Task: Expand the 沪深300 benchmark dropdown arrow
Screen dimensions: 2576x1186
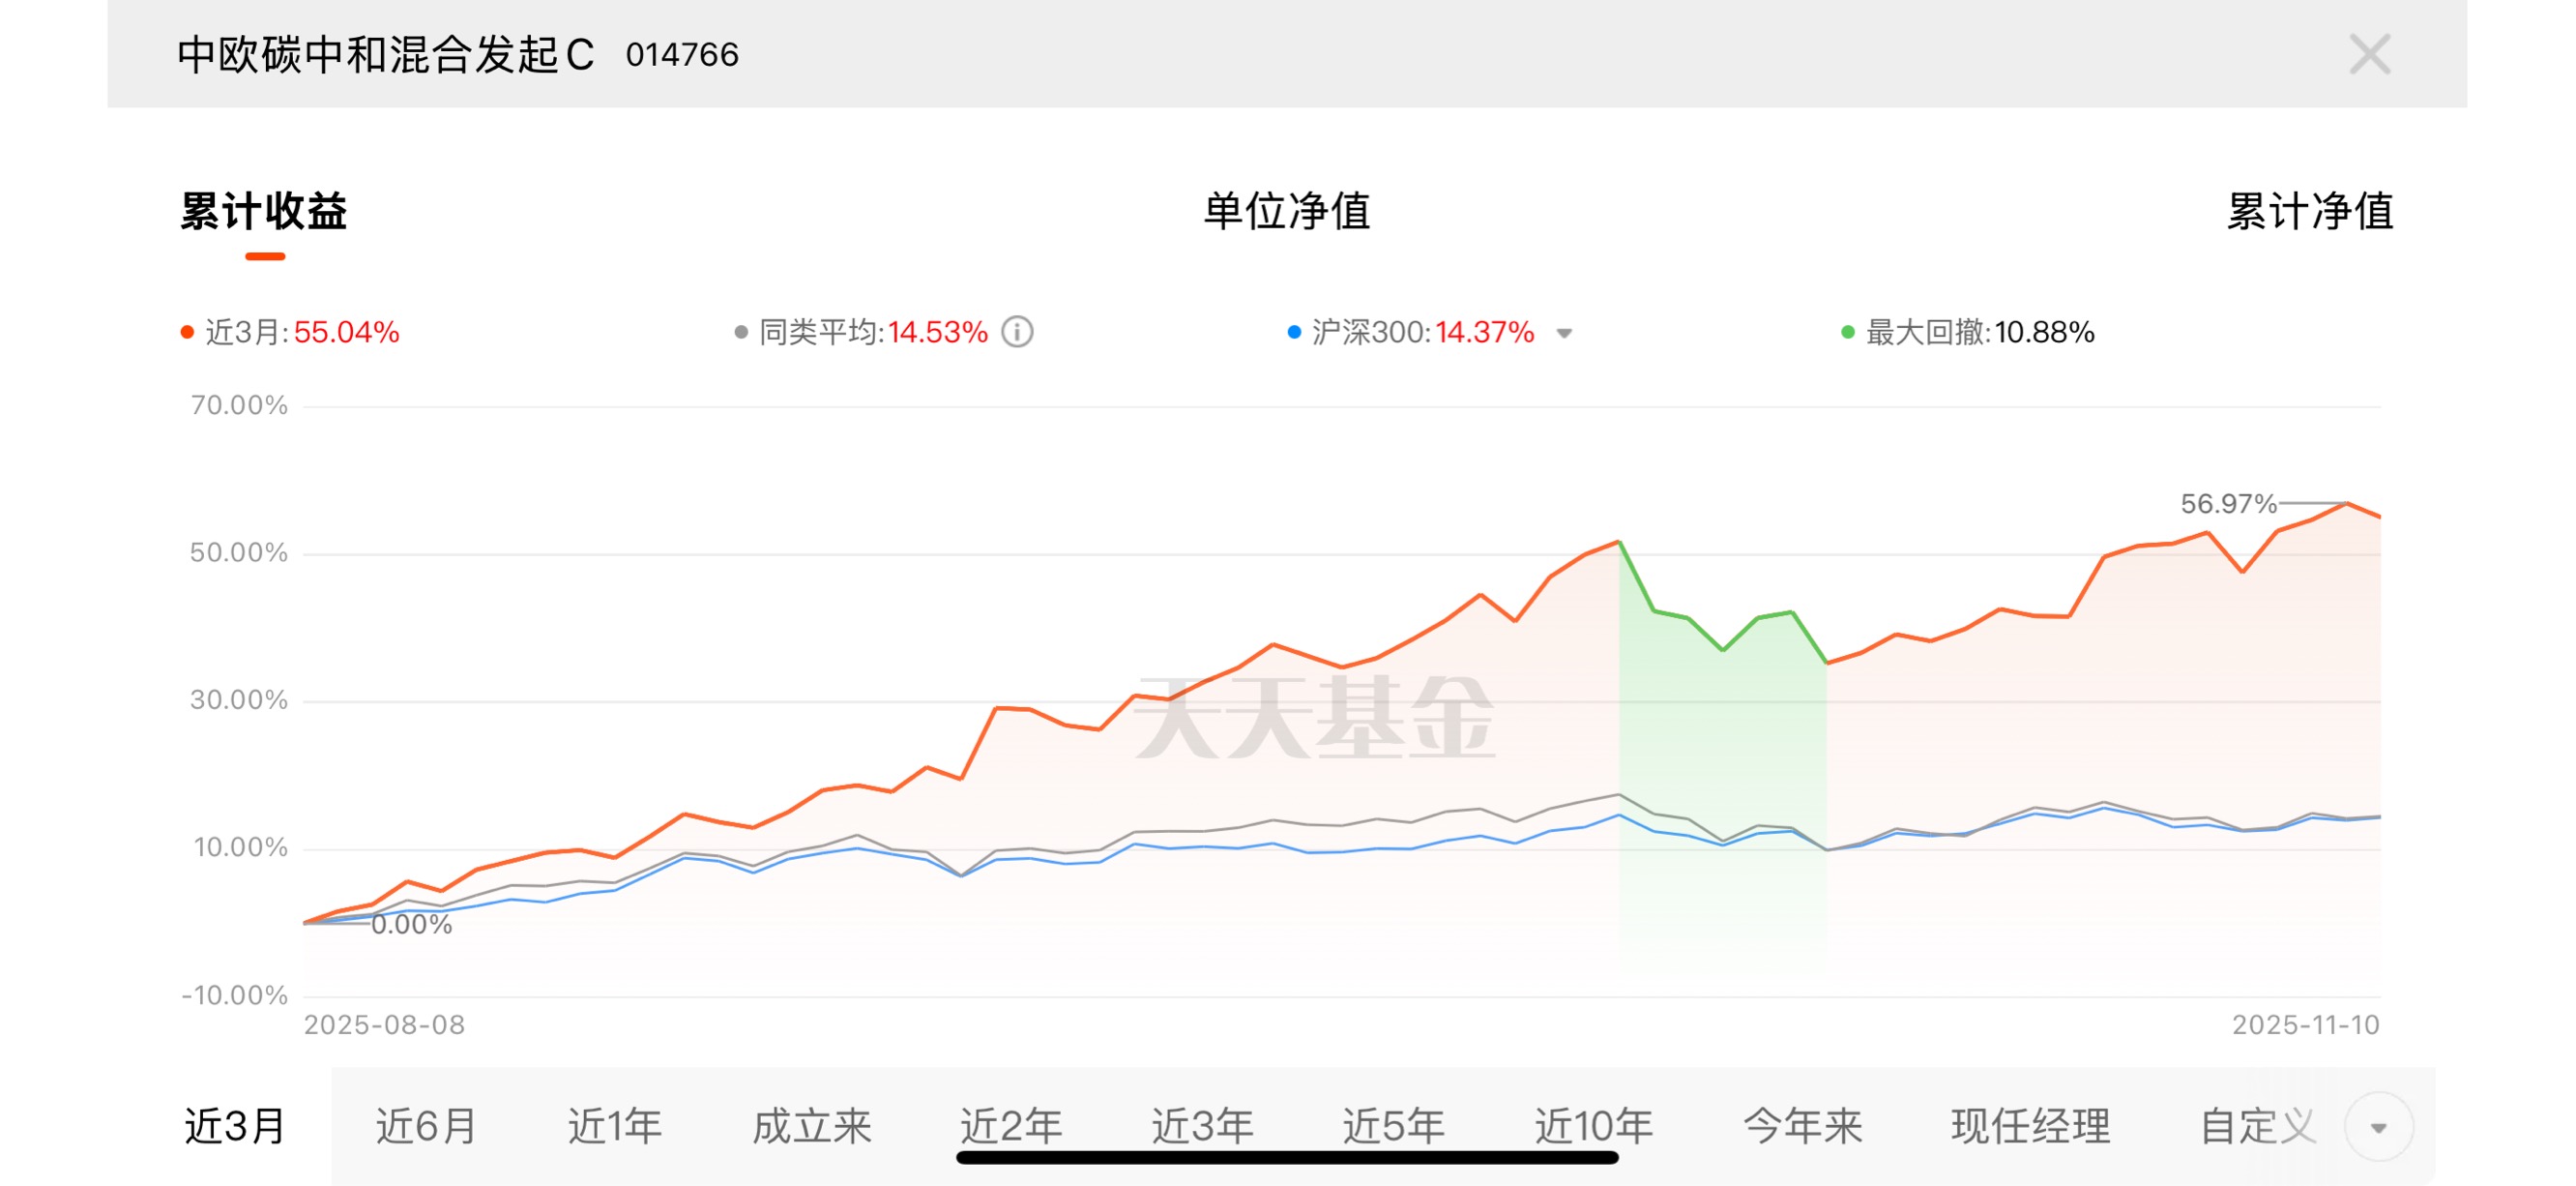Action: click(x=1564, y=333)
